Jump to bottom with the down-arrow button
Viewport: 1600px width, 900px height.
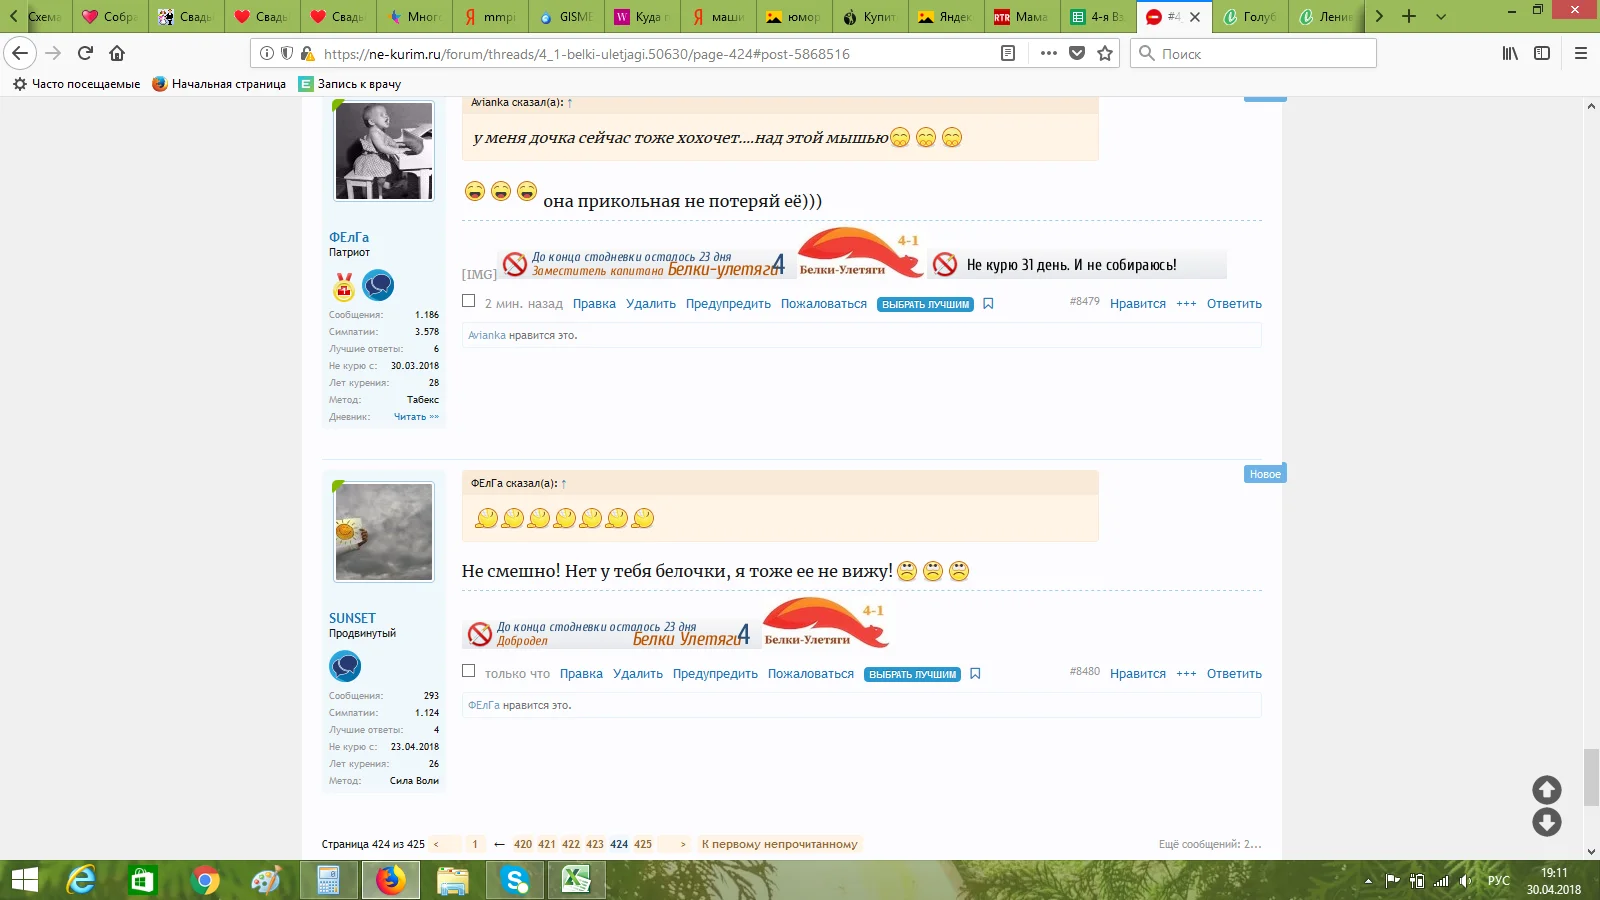coord(1547,822)
